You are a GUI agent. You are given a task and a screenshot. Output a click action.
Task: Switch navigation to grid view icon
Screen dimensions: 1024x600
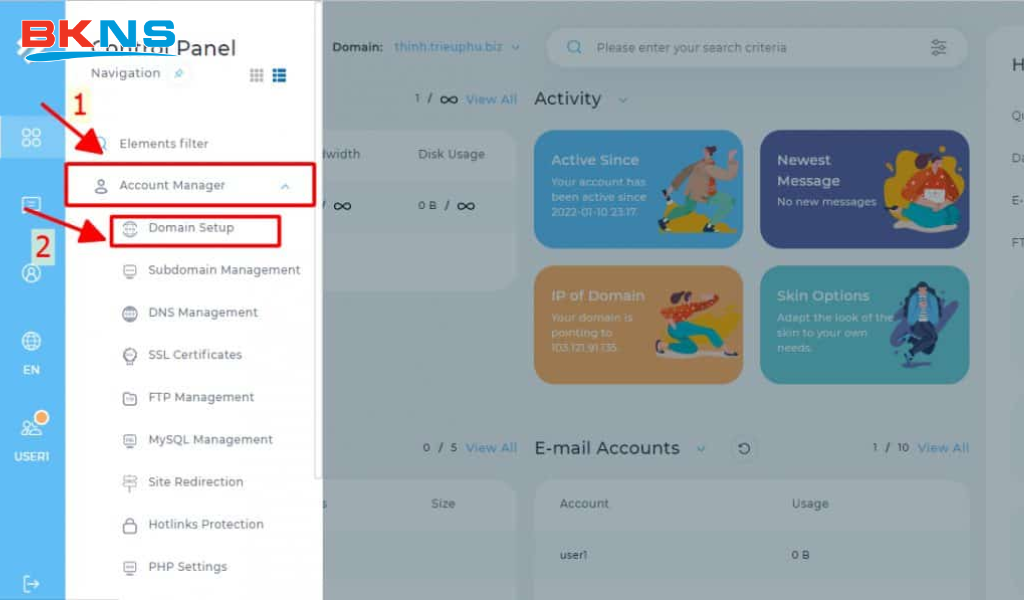click(x=257, y=75)
